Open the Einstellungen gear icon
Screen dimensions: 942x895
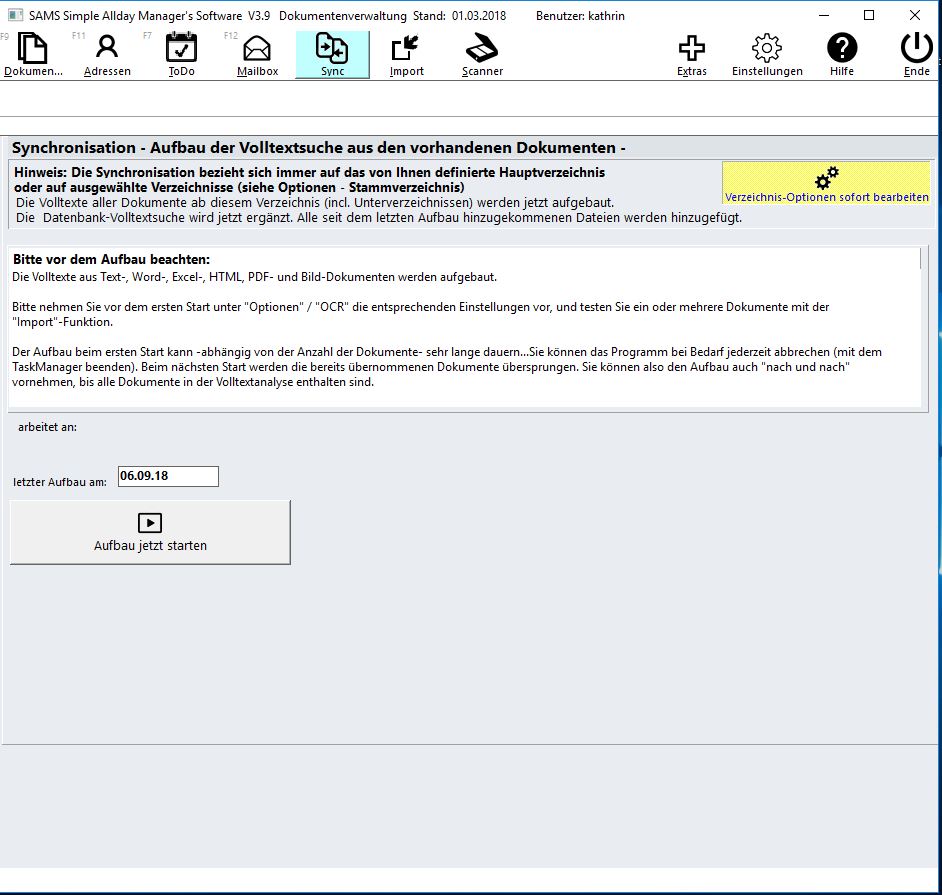pyautogui.click(x=766, y=47)
